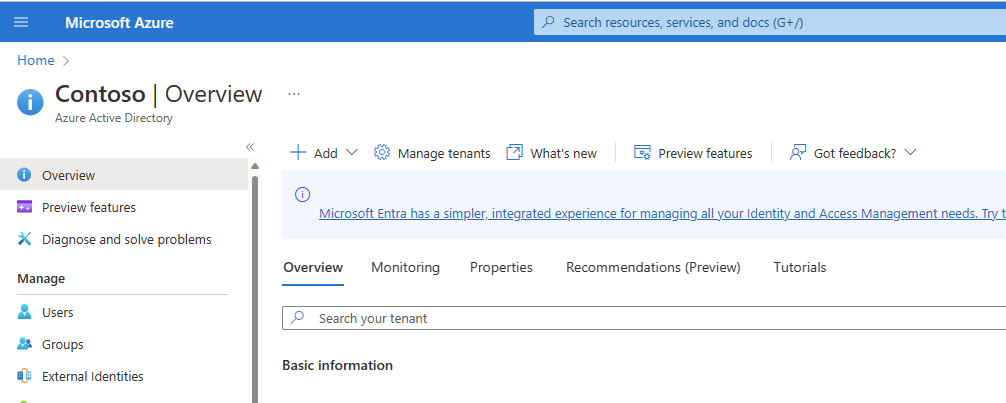Viewport: 1006px width, 403px height.
Task: Collapse the sidebar with double chevron
Action: (x=250, y=147)
